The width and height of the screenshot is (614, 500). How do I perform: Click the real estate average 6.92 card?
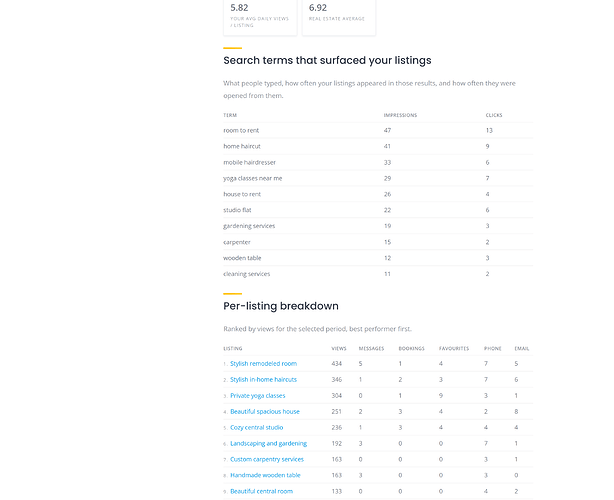click(339, 17)
